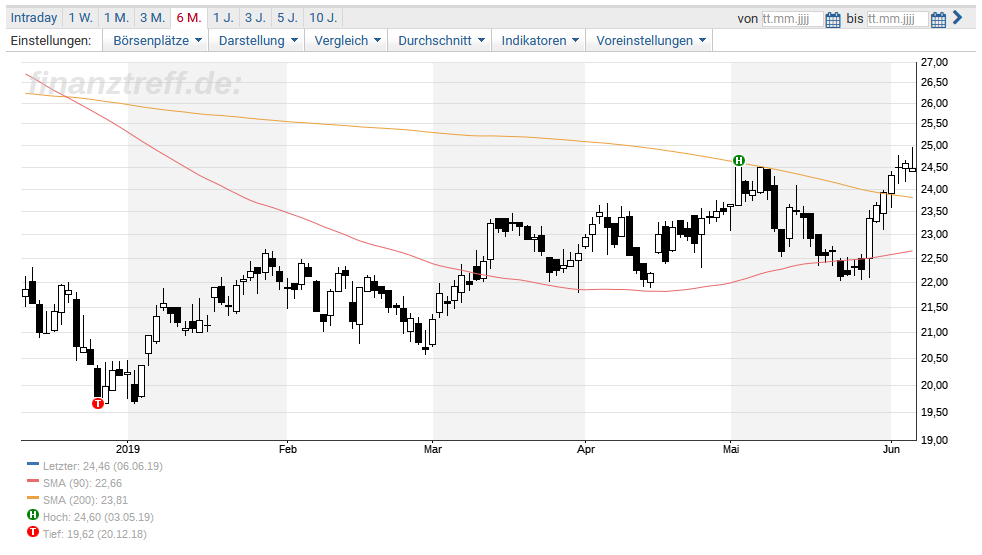The image size is (982, 555).
Task: Click the 25,00 price axis label
Action: pyautogui.click(x=934, y=145)
